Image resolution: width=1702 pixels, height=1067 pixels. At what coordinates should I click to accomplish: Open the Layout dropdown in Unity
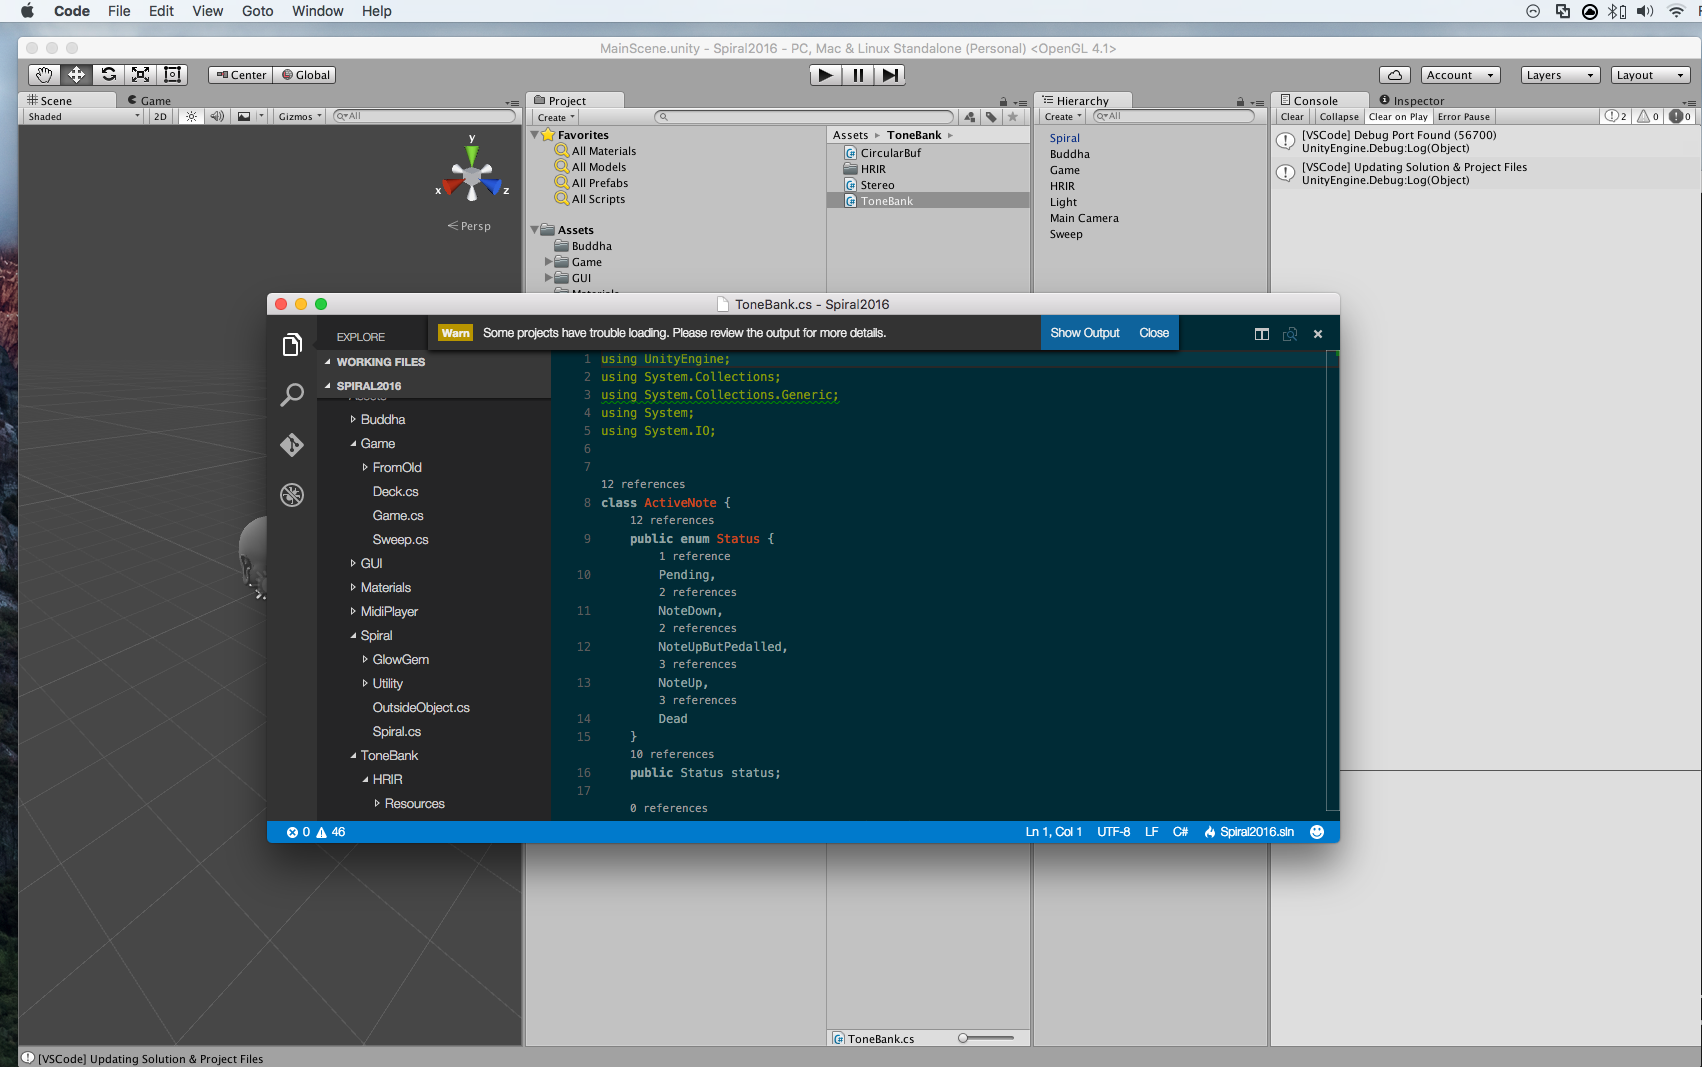pyautogui.click(x=1650, y=75)
